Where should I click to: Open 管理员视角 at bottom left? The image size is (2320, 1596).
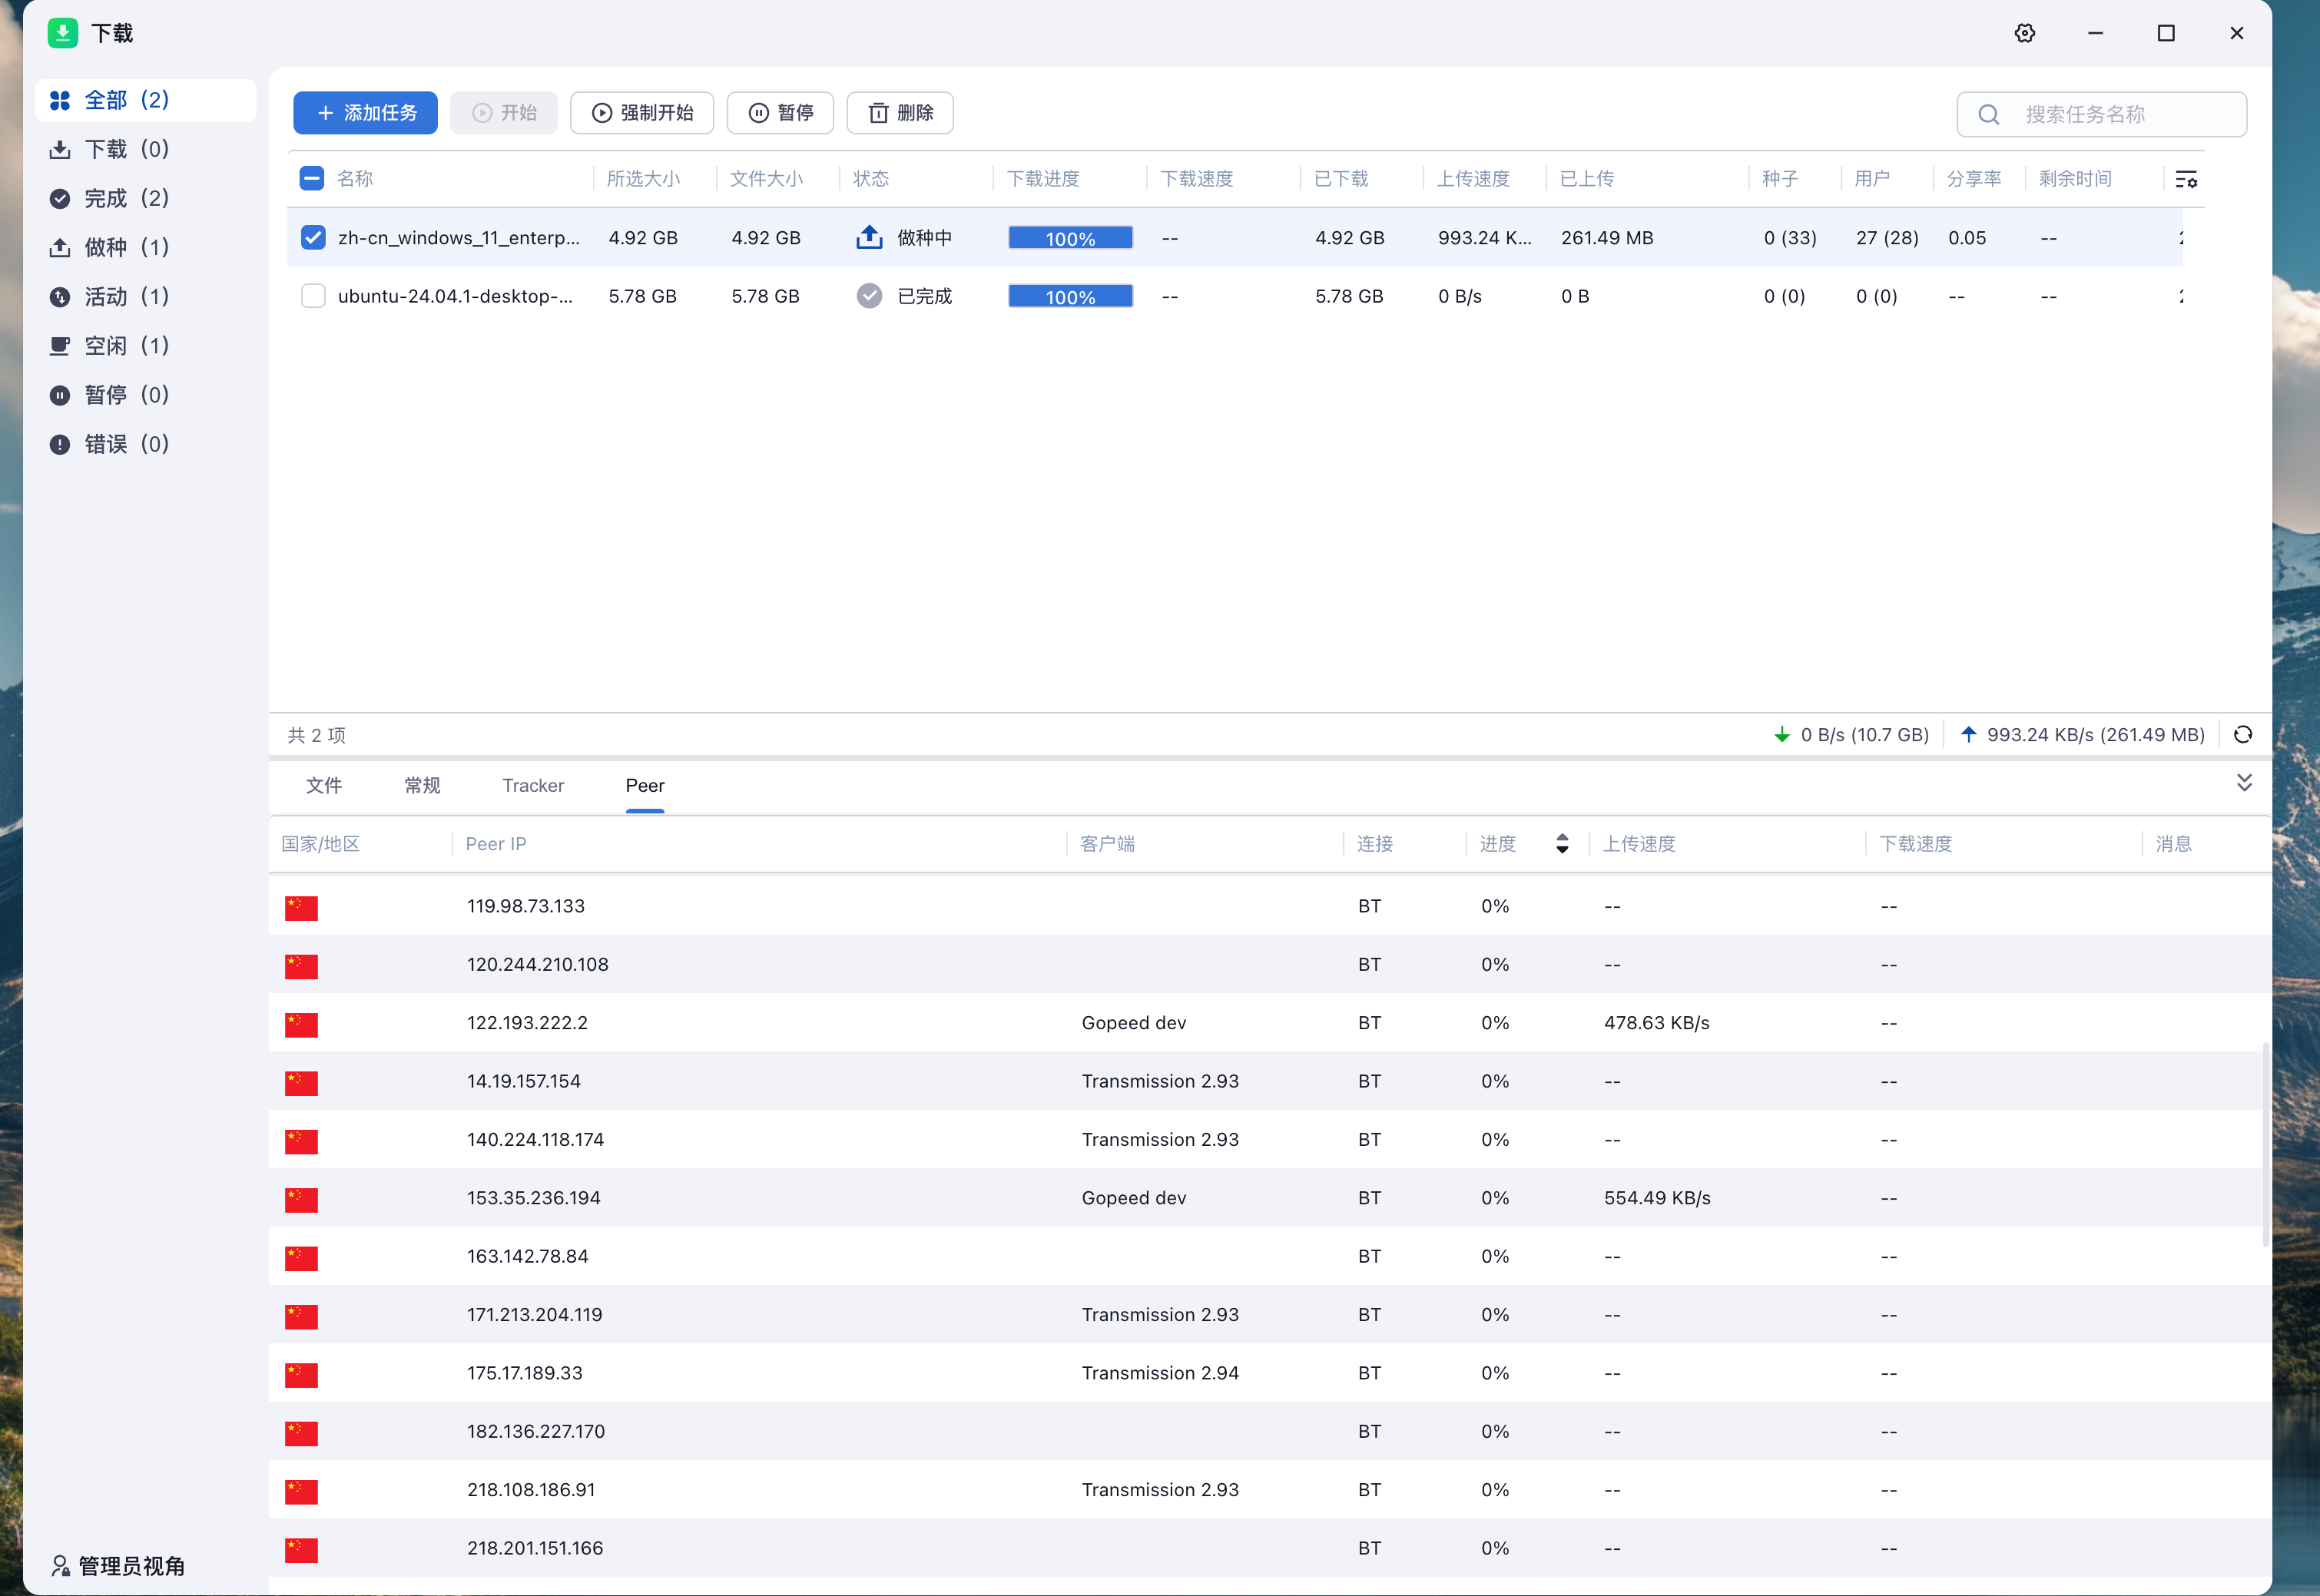118,1565
